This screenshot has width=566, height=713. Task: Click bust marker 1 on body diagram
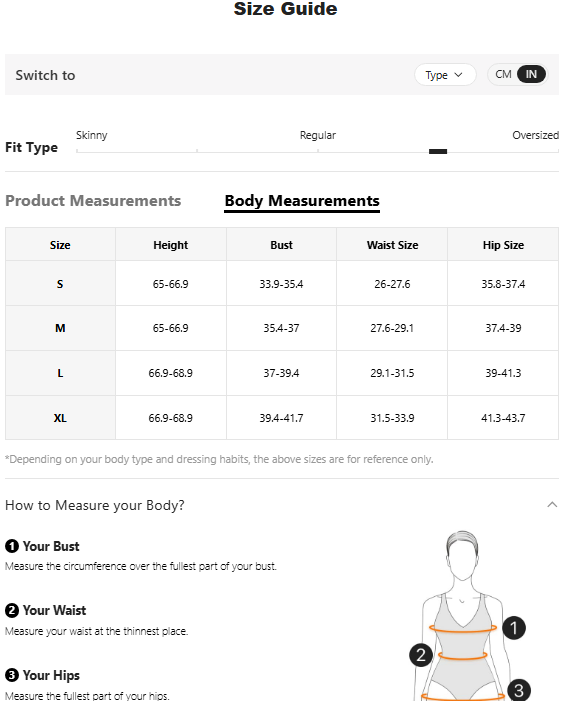514,628
